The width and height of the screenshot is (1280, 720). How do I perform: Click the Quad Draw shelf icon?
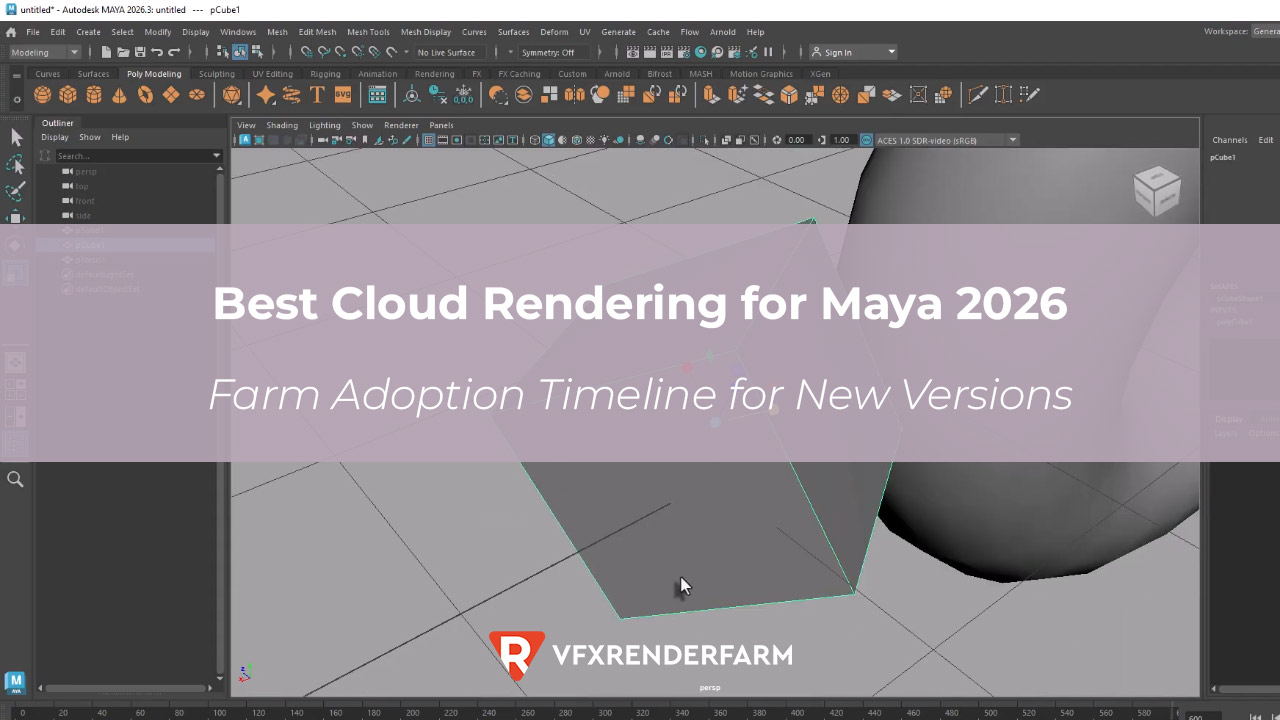[1029, 95]
